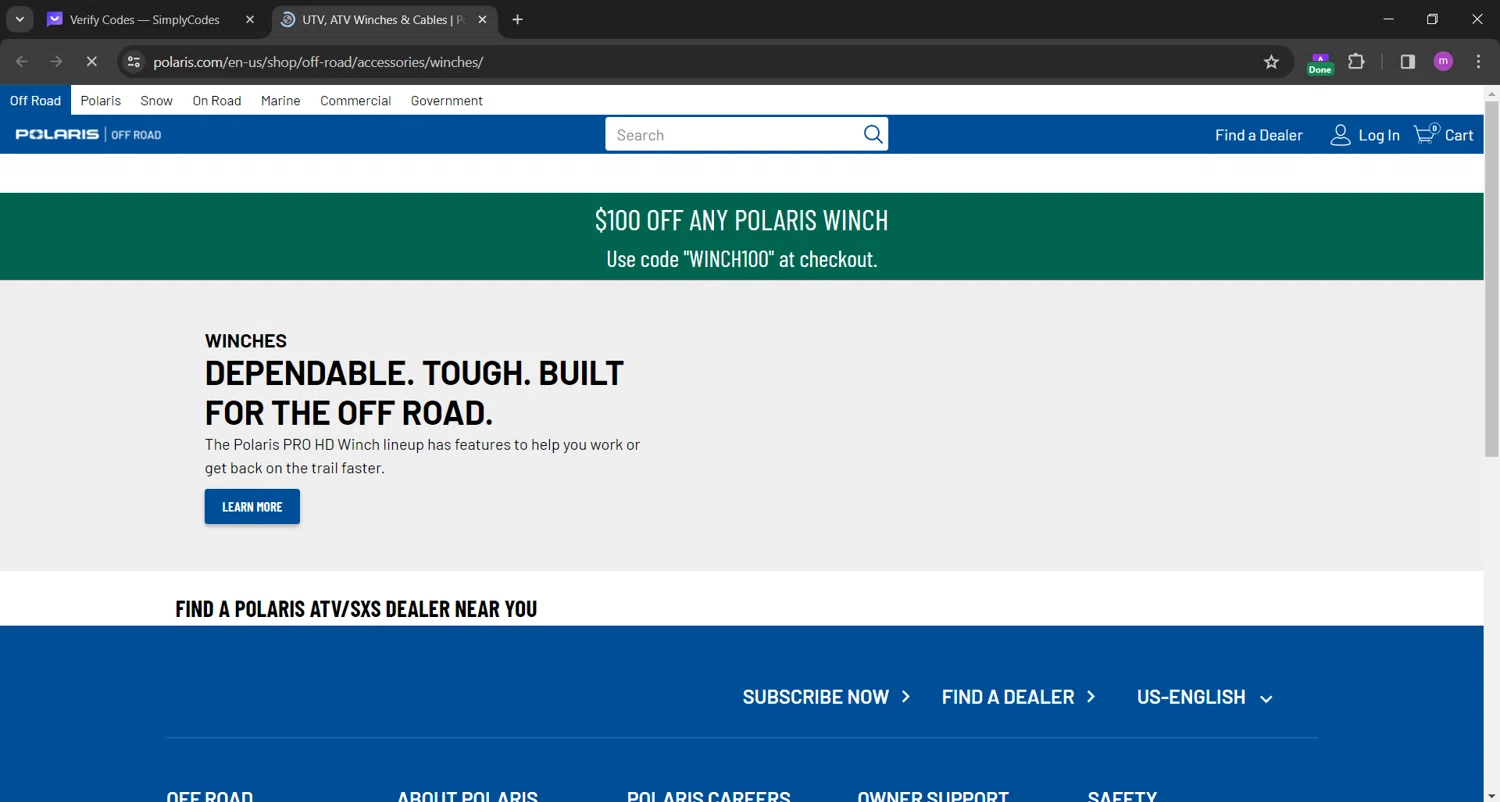Close the Verify Codes SimplyCodes tab
This screenshot has width=1500, height=802.
pos(250,19)
